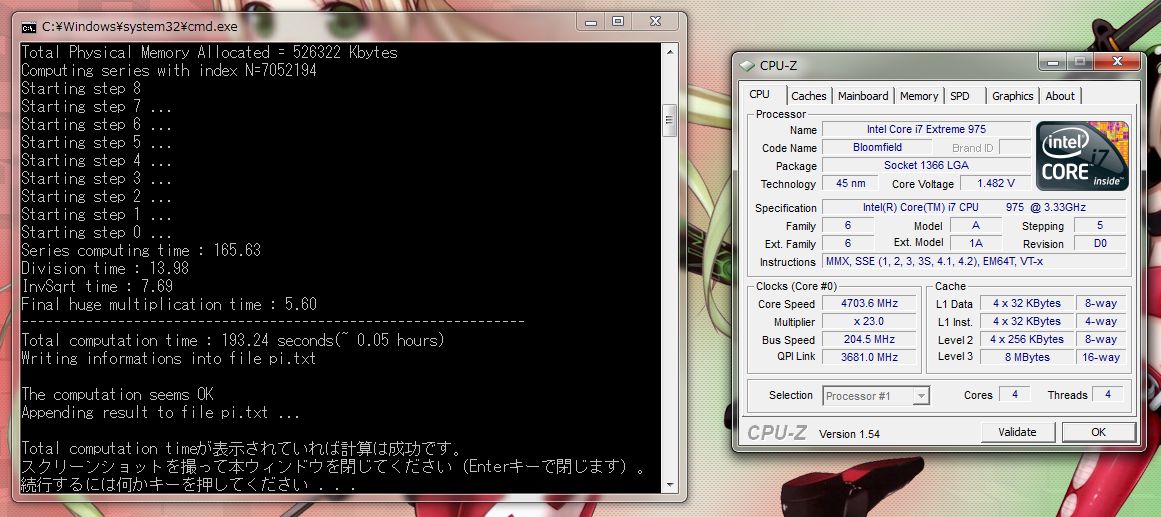Open the About tab
Viewport: 1161px width, 517px height.
pos(1060,96)
